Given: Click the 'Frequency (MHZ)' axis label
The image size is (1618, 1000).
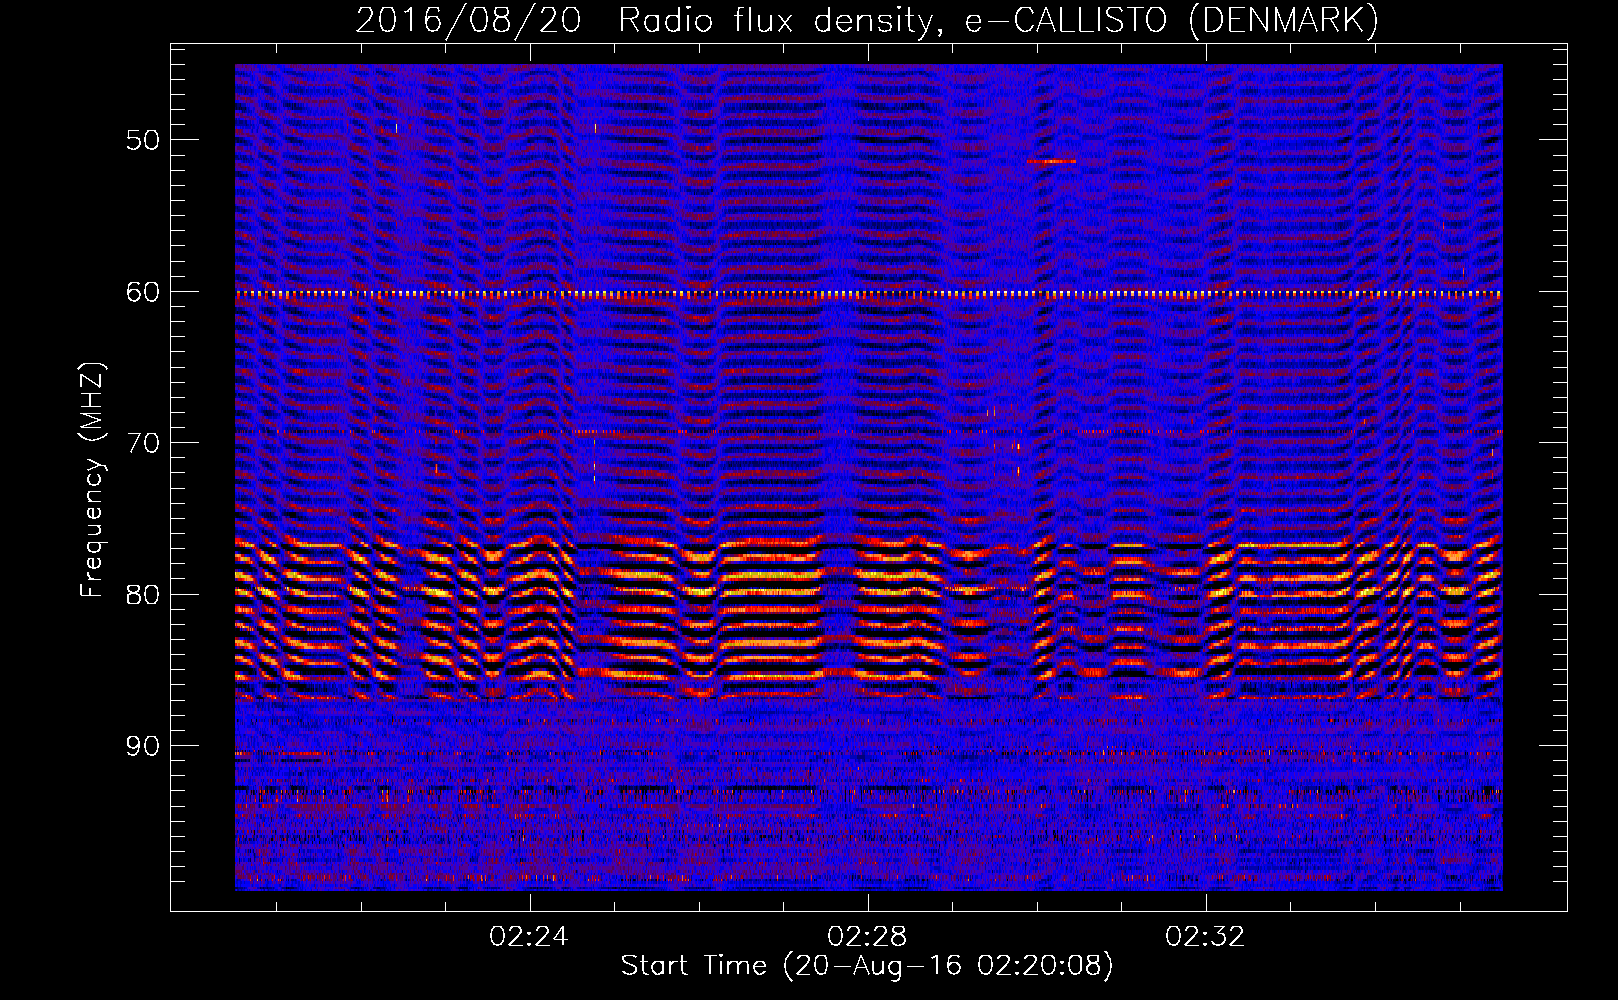Looking at the screenshot, I should coord(92,480).
